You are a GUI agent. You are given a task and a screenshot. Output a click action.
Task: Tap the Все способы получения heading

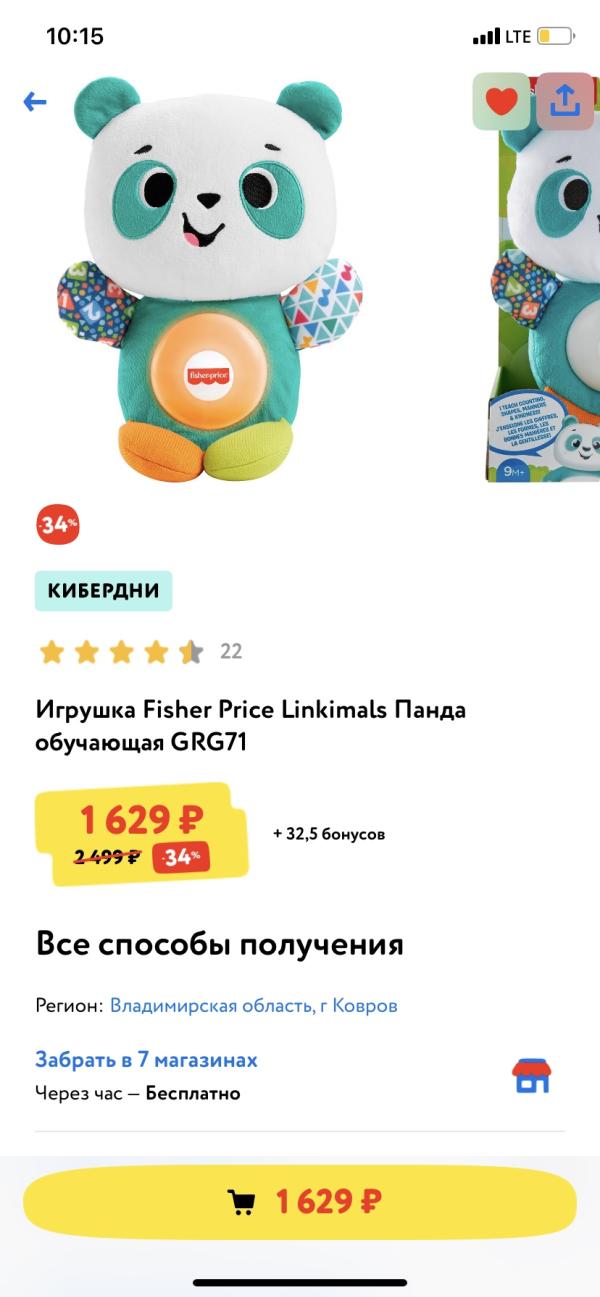point(220,944)
